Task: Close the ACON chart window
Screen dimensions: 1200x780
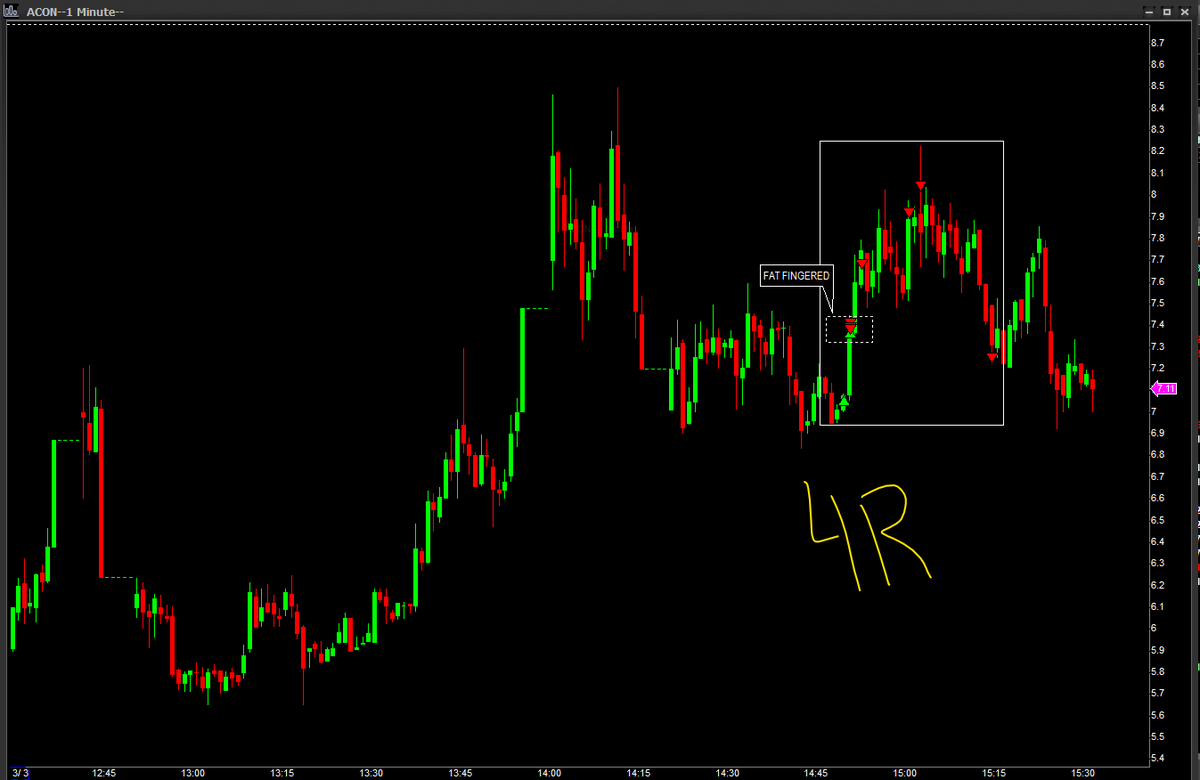Action: 1184,10
